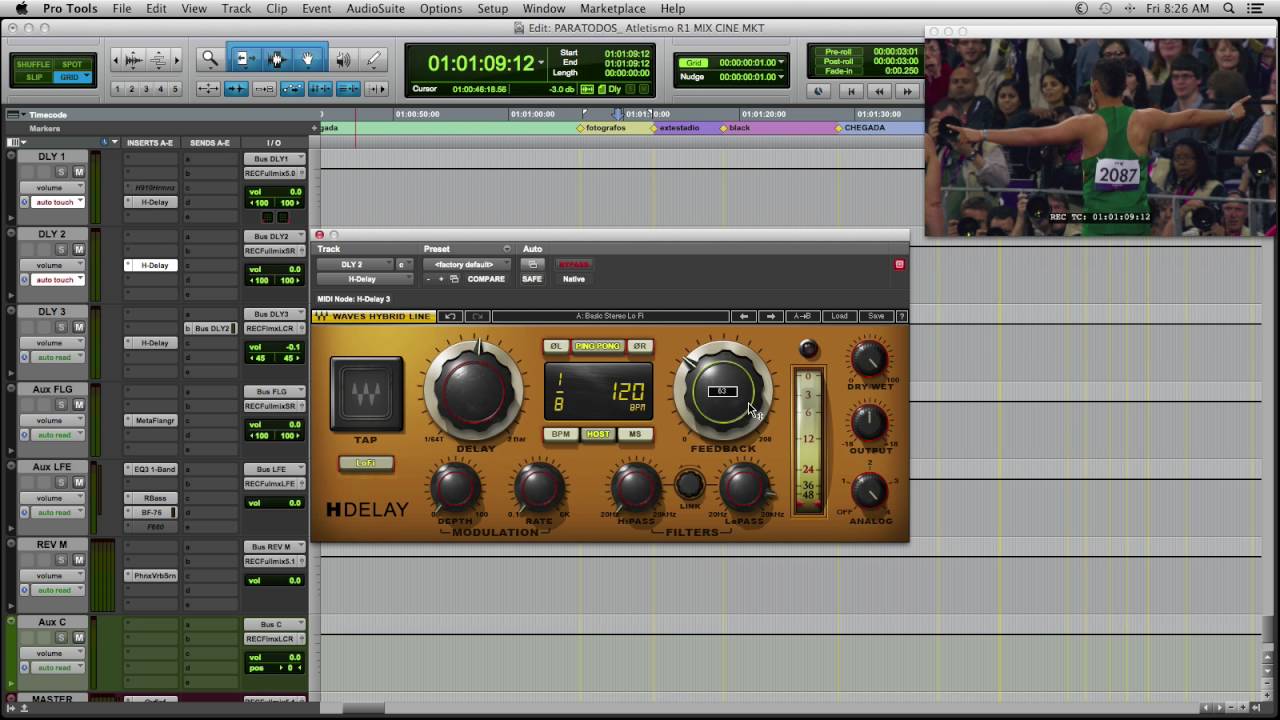
Task: Open Notification Center list icon
Action: 1256,8
